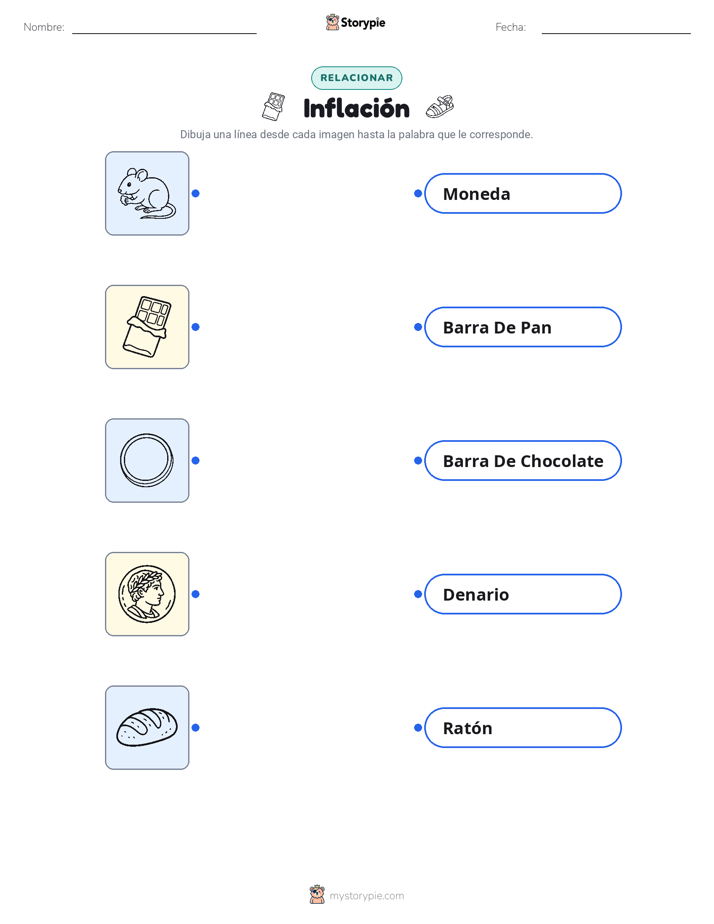Click the bear icon in footer
The height and width of the screenshot is (924, 714).
[317, 895]
